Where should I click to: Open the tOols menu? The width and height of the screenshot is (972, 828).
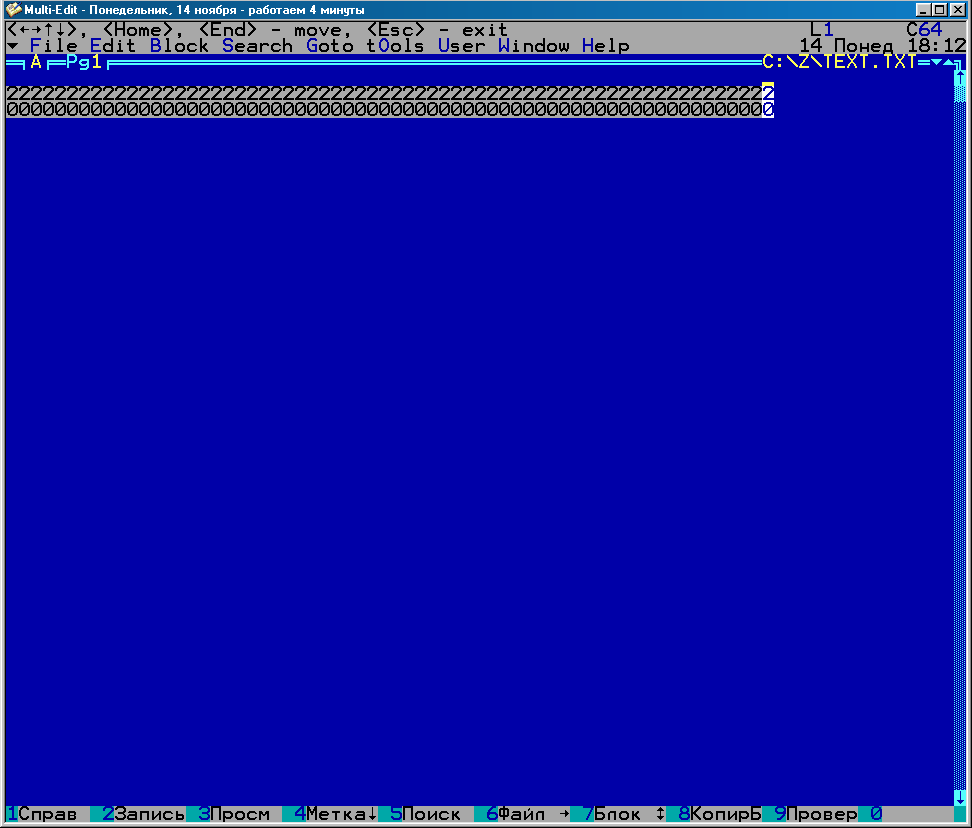pyautogui.click(x=395, y=46)
